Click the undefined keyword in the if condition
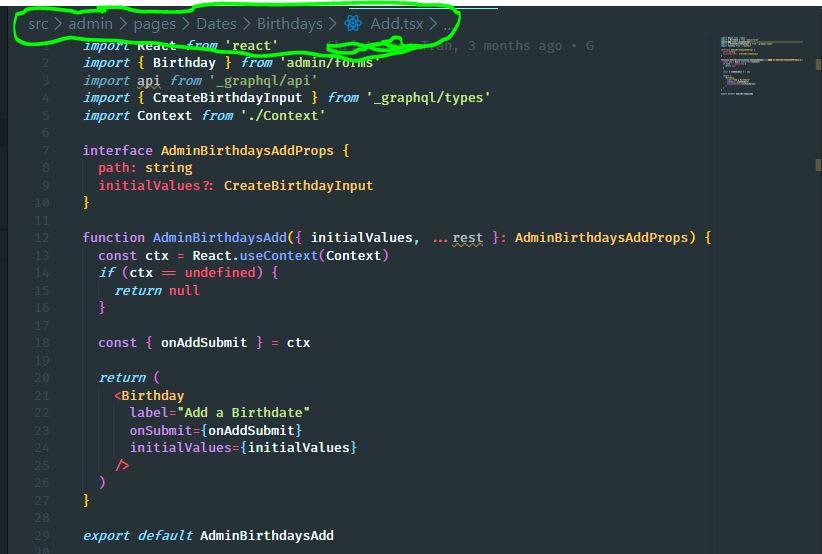 [220, 273]
